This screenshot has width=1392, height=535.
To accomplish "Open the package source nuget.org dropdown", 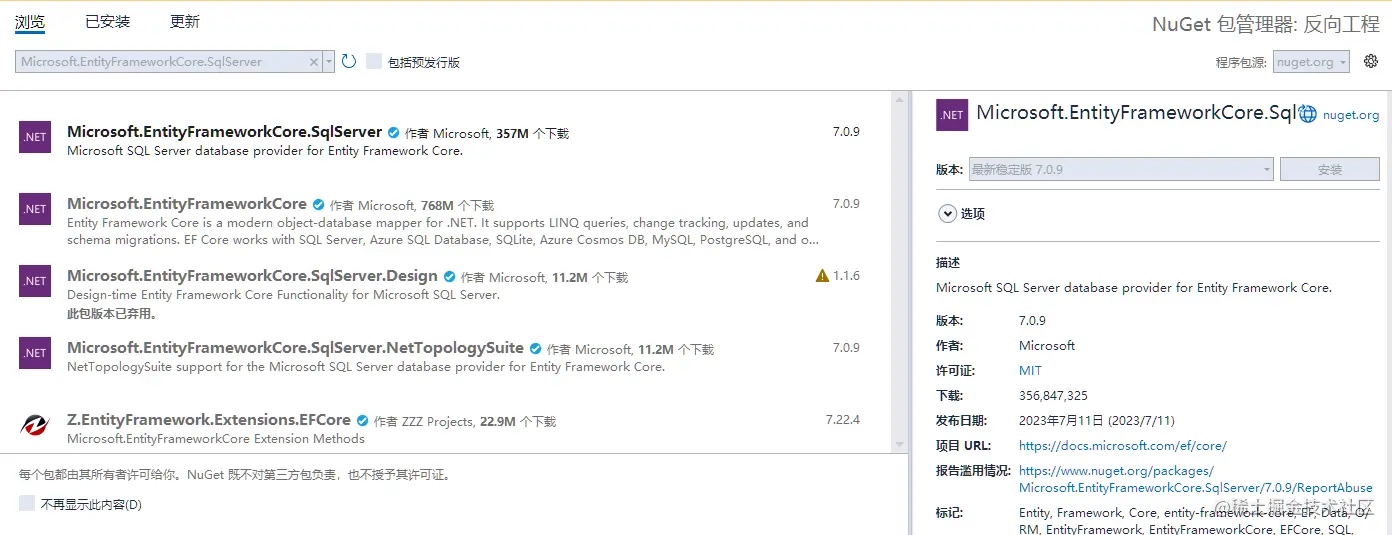I will click(x=1311, y=62).
